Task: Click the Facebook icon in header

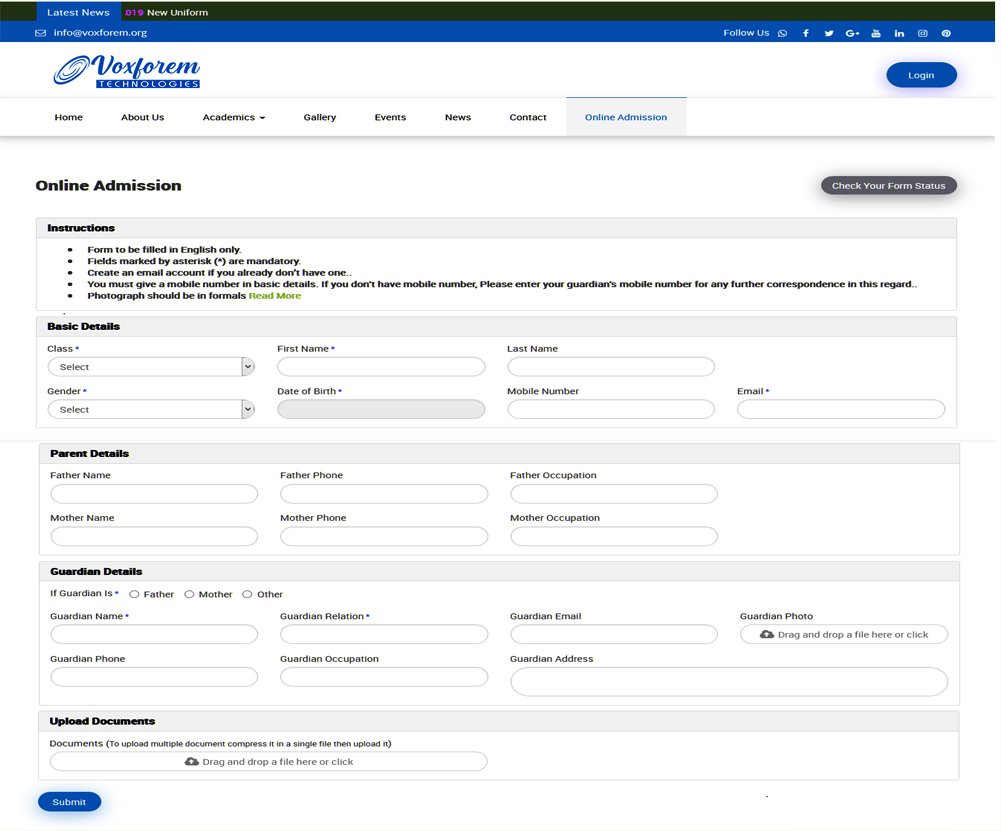Action: pos(806,33)
